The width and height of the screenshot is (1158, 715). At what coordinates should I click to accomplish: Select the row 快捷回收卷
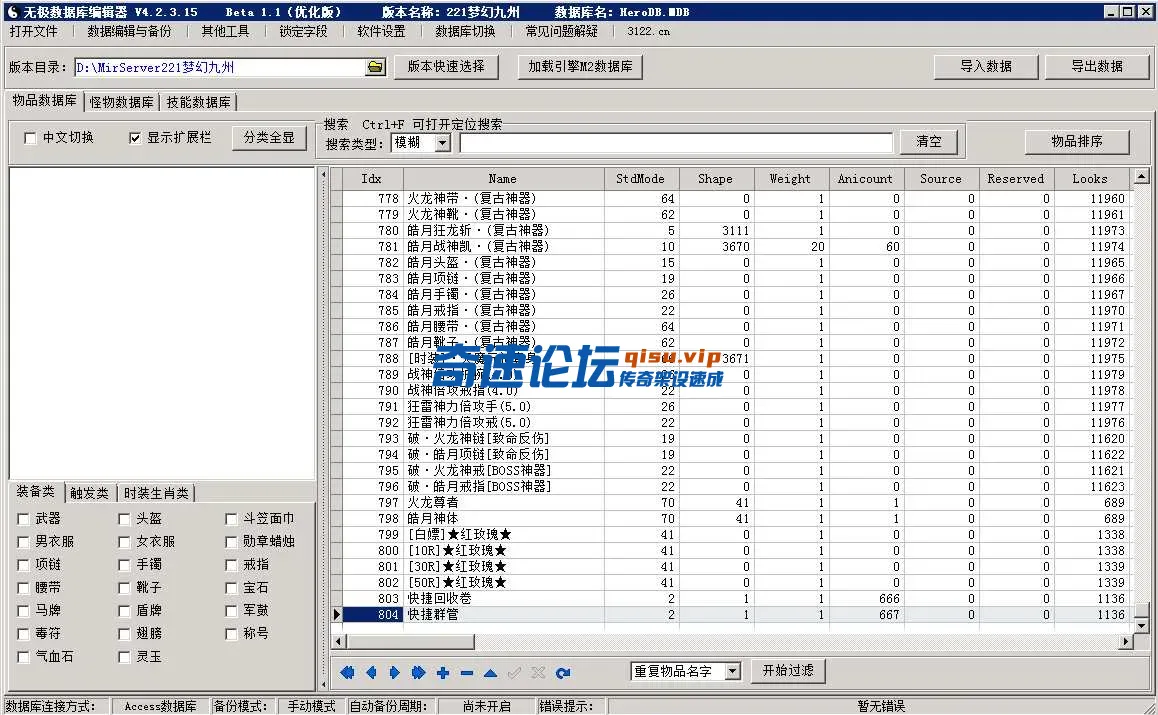tap(736, 598)
